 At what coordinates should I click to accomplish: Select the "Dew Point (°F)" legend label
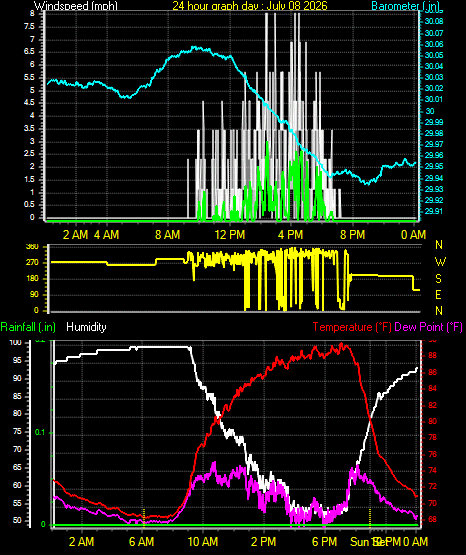coord(428,327)
